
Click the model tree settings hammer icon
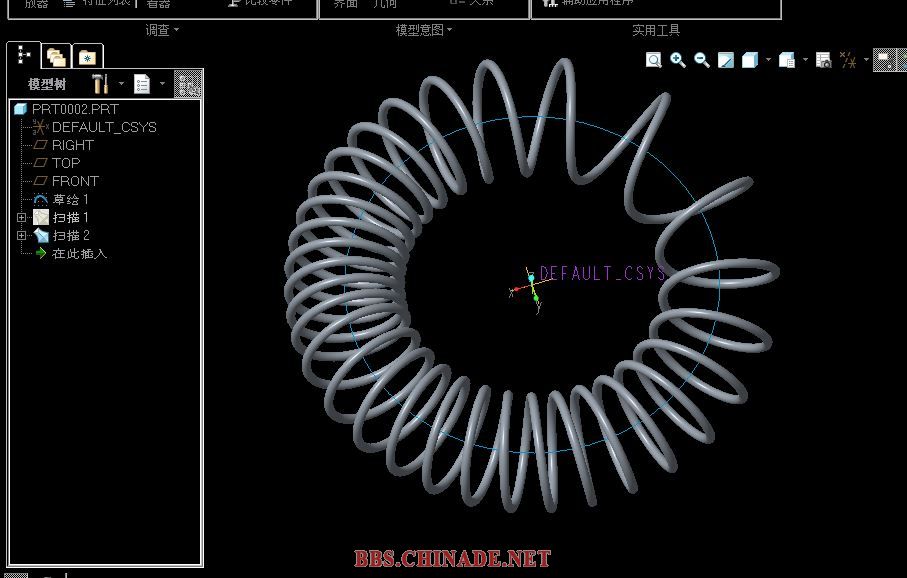[x=100, y=84]
